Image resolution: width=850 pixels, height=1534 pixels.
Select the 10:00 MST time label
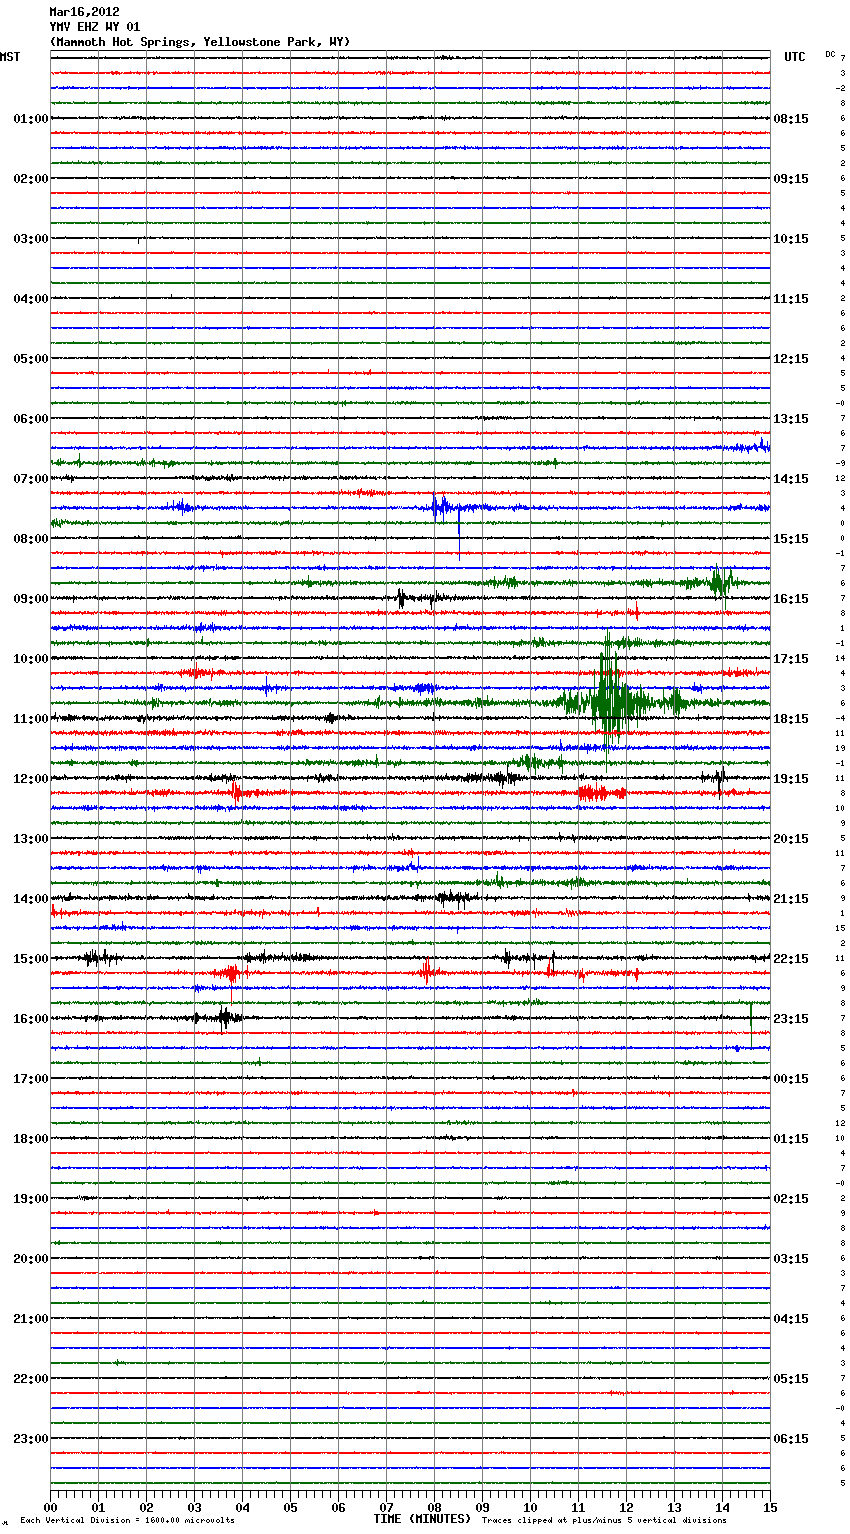coord(30,659)
